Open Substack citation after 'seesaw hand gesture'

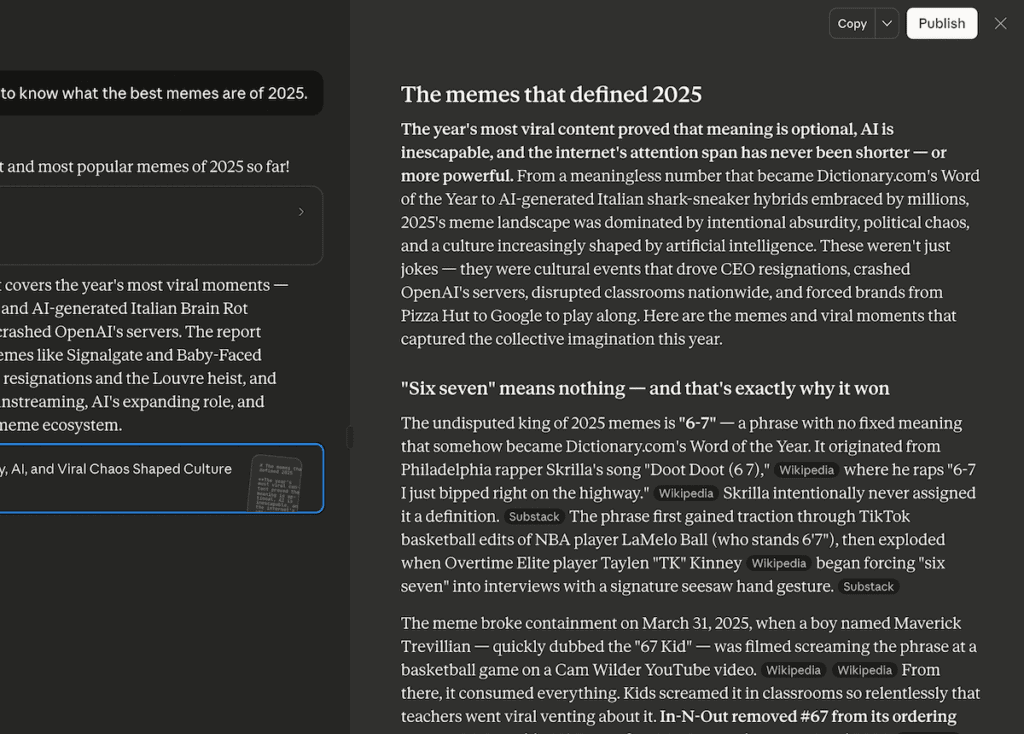pyautogui.click(x=868, y=586)
